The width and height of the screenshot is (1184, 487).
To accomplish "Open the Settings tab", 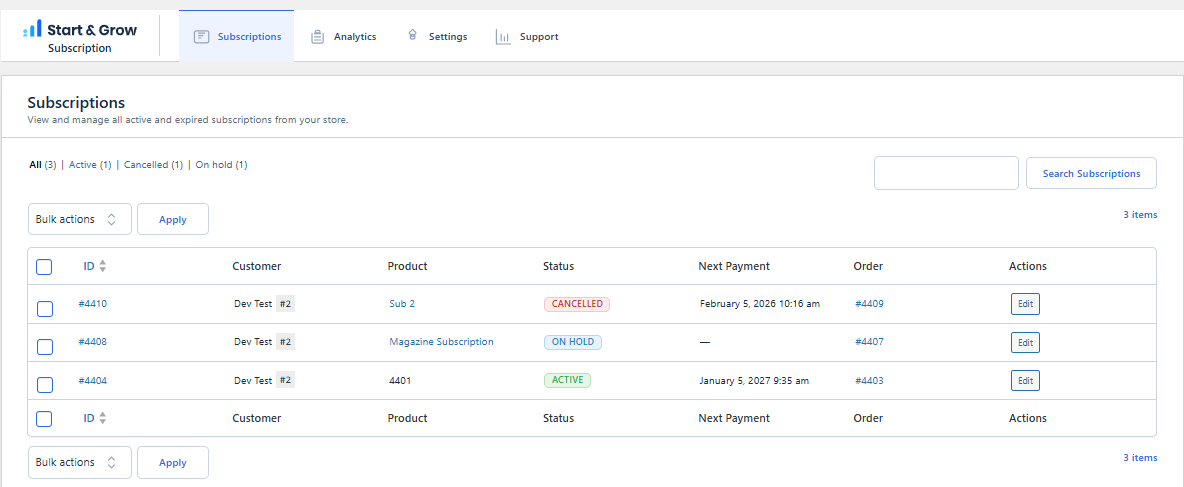I will pyautogui.click(x=437, y=36).
